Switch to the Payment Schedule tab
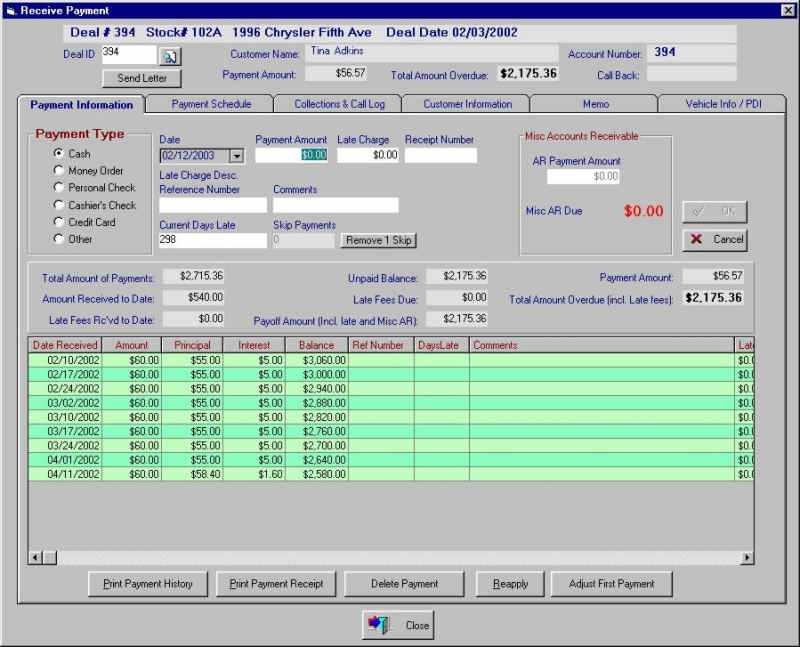This screenshot has width=800, height=647. pos(211,104)
